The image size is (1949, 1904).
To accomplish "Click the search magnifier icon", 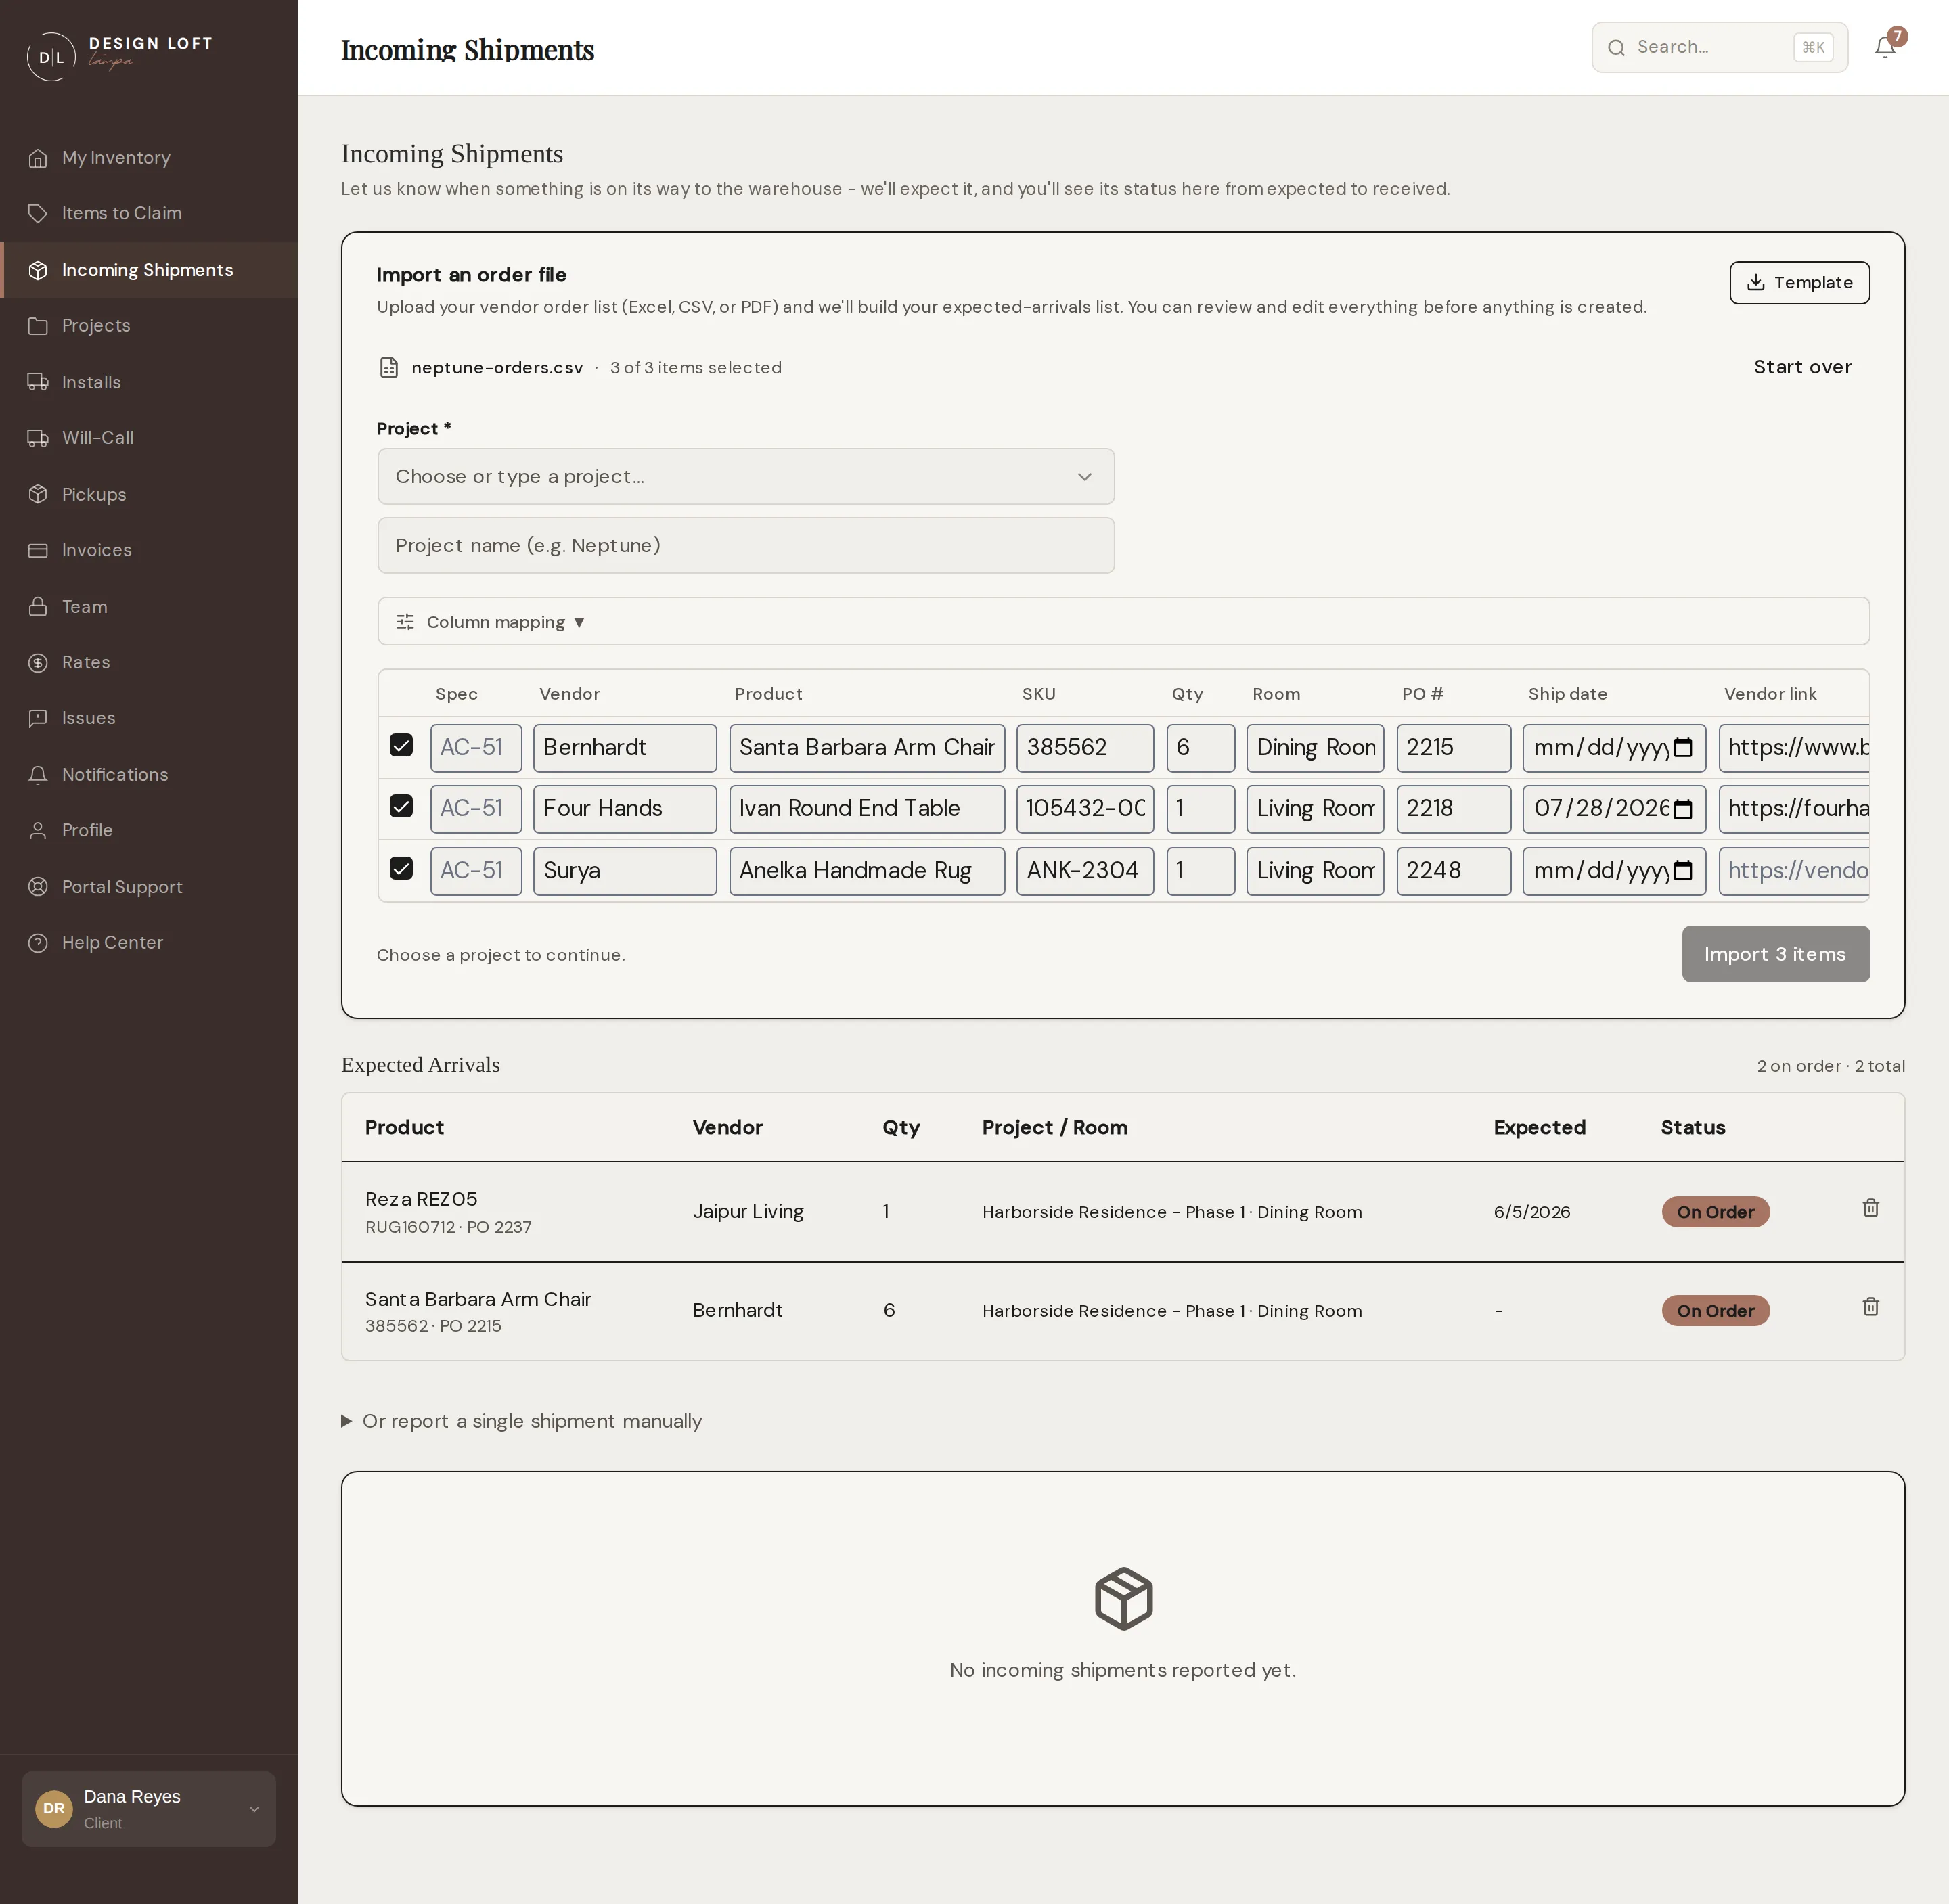I will click(1616, 47).
